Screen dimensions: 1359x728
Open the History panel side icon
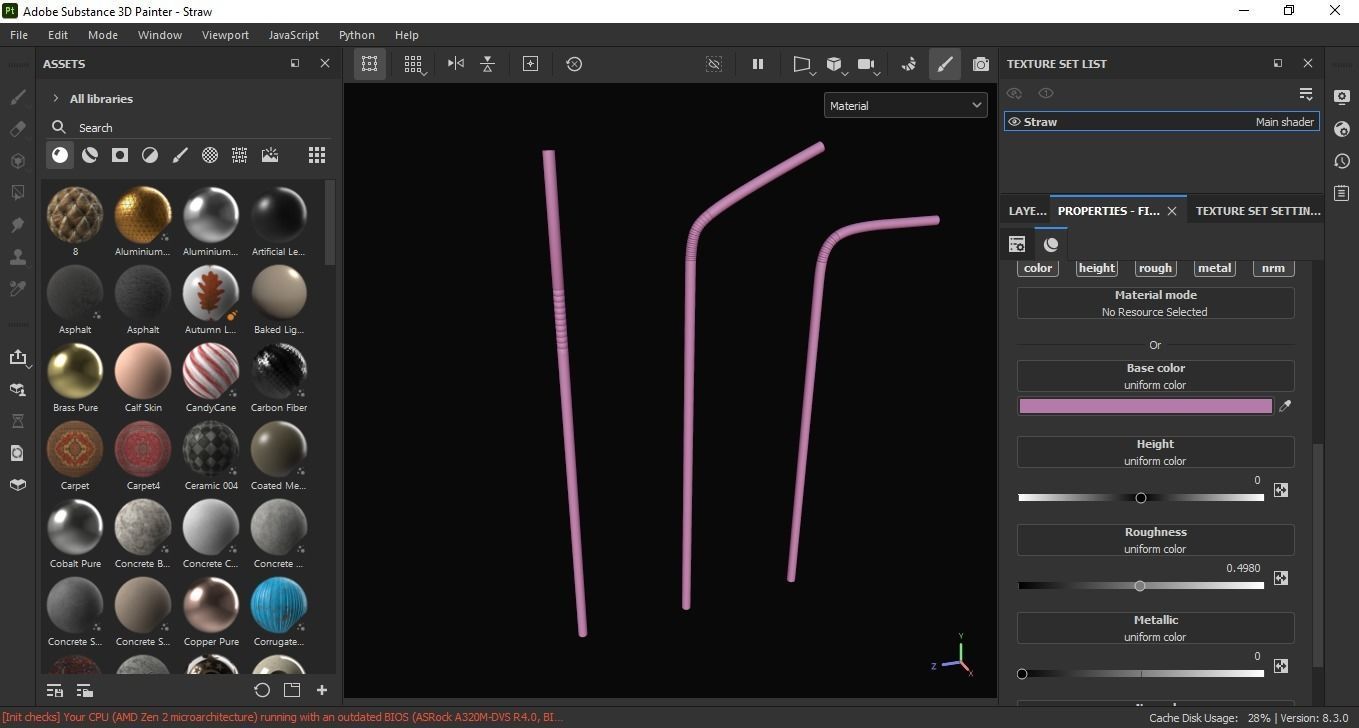pos(1342,161)
